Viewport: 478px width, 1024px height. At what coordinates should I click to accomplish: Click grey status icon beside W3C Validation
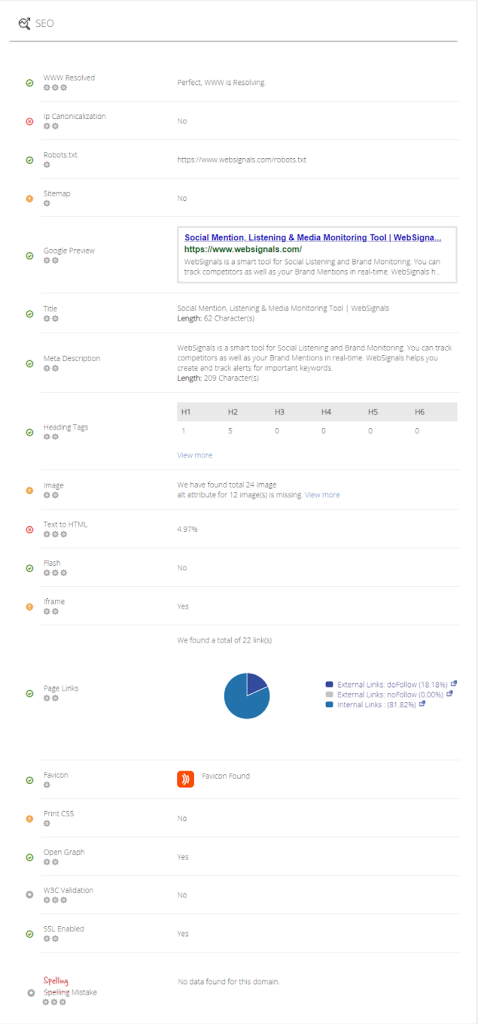29,895
